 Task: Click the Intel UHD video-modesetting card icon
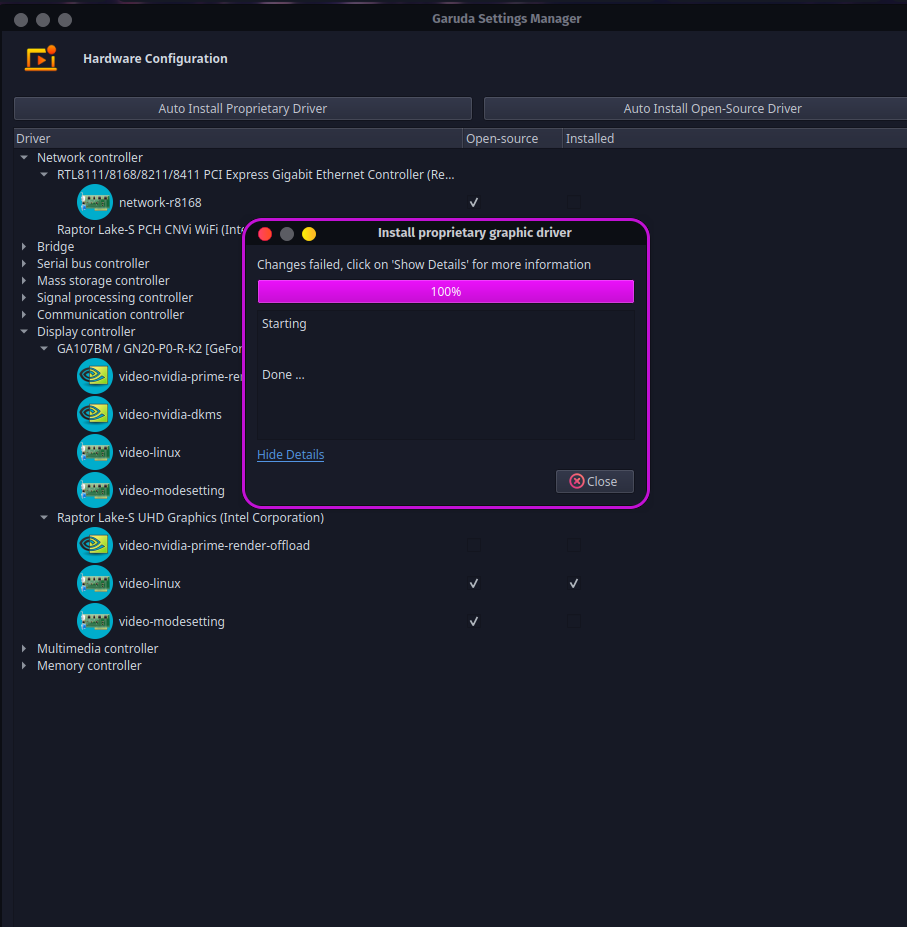point(95,621)
